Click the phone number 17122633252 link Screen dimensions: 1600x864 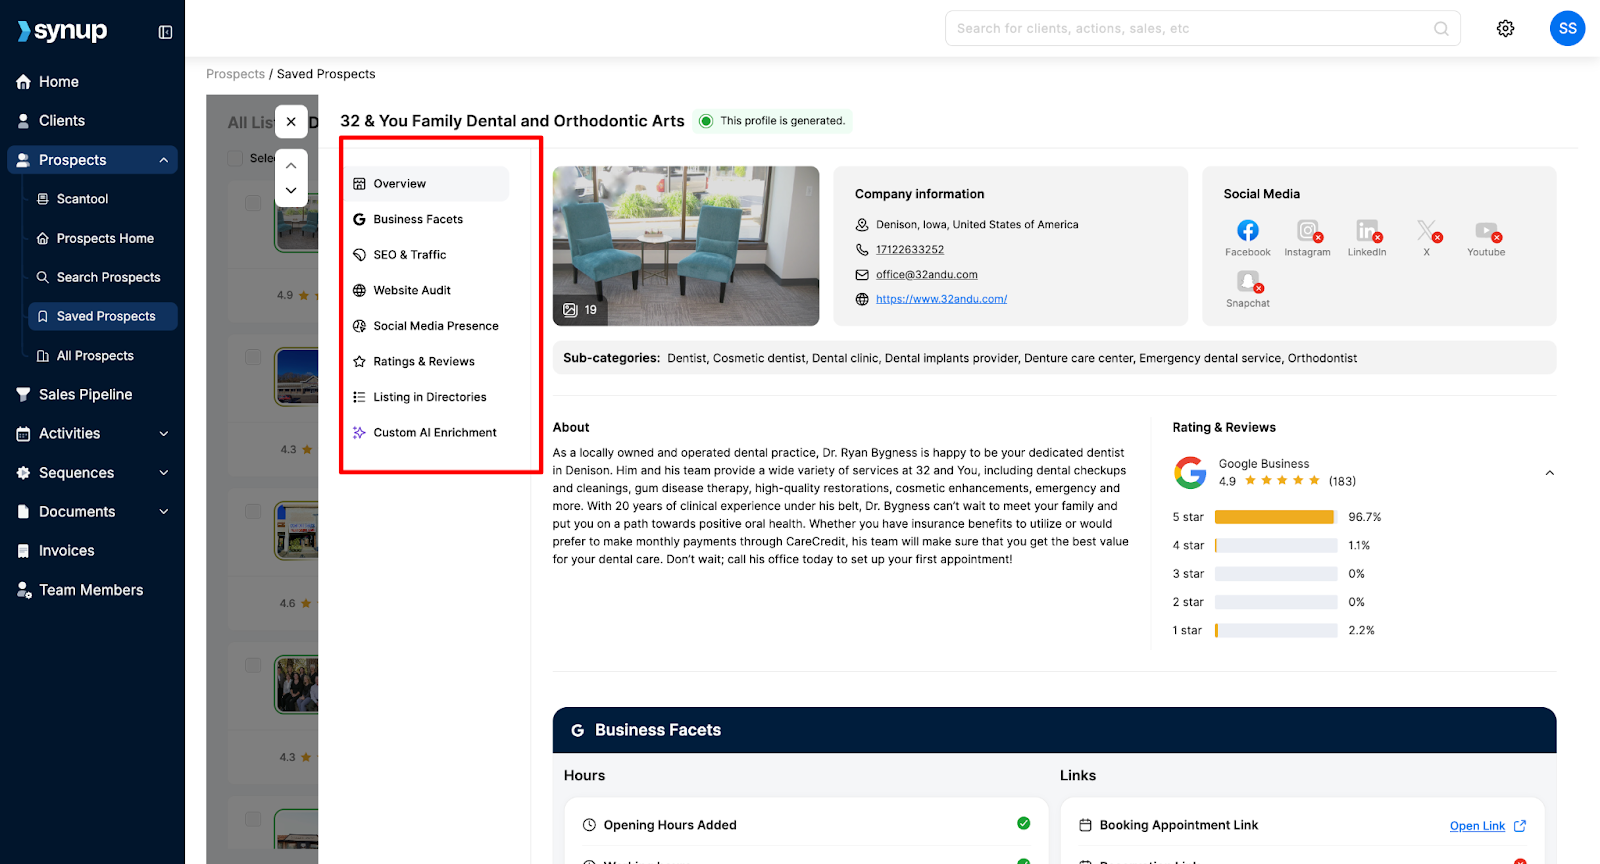click(x=910, y=250)
